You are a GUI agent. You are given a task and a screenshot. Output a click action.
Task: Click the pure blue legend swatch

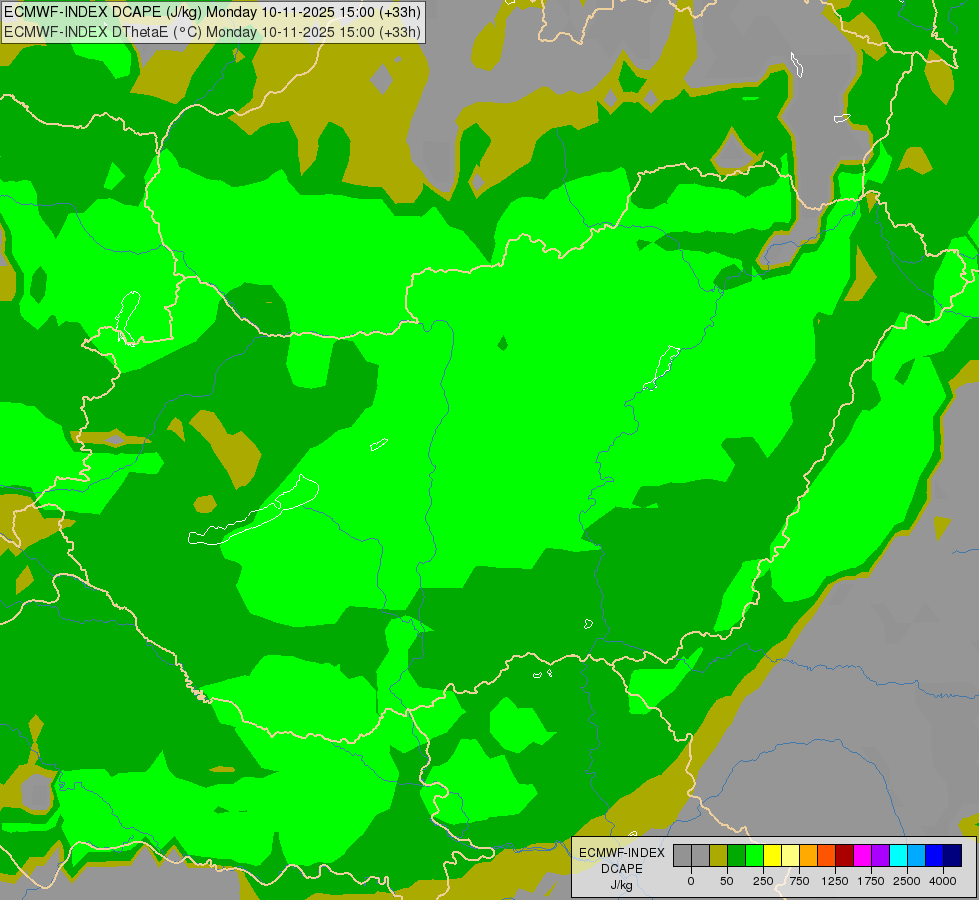[935, 856]
